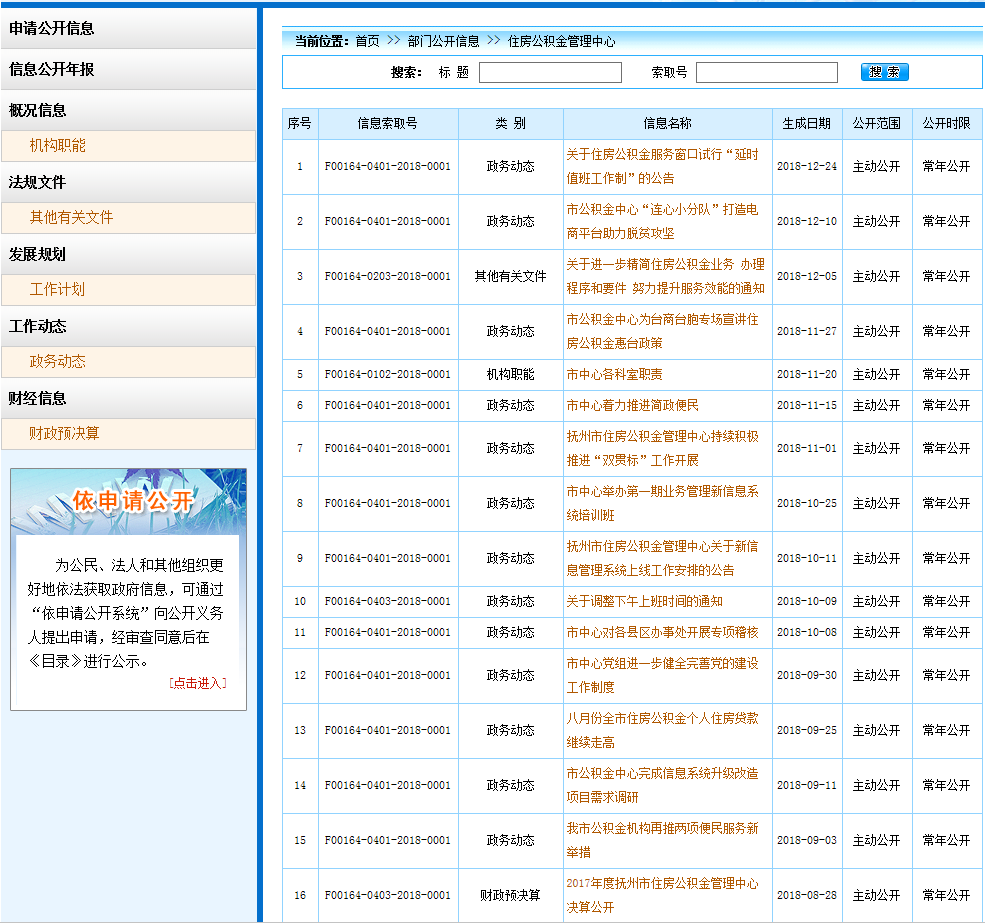Open article 市中心党组进一步健全完善党的建设工作制度
This screenshot has height=924, width=985.
[662, 675]
